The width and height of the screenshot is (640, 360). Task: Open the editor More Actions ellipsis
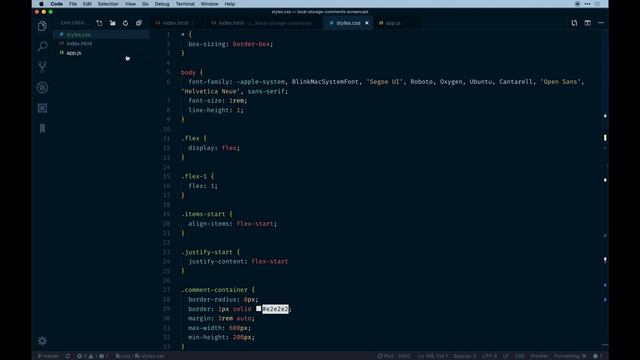tap(601, 23)
